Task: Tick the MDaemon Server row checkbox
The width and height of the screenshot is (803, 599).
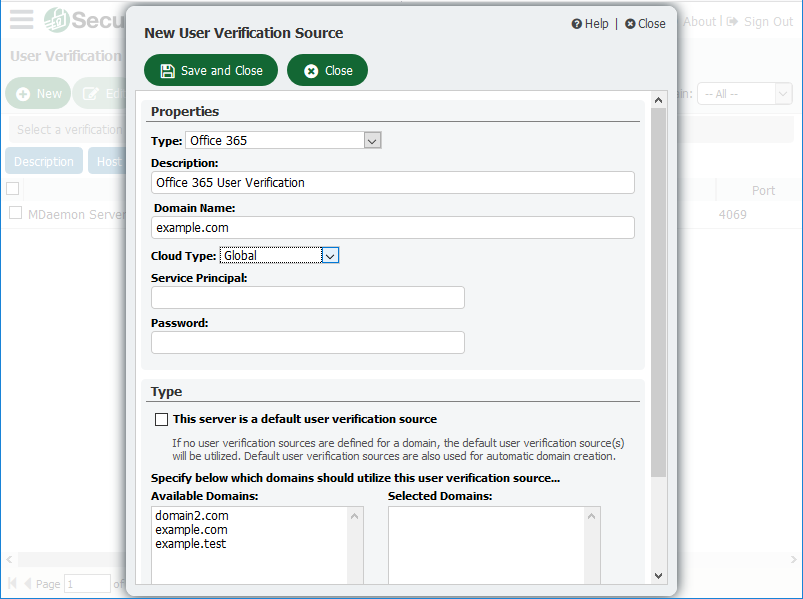Action: [16, 212]
